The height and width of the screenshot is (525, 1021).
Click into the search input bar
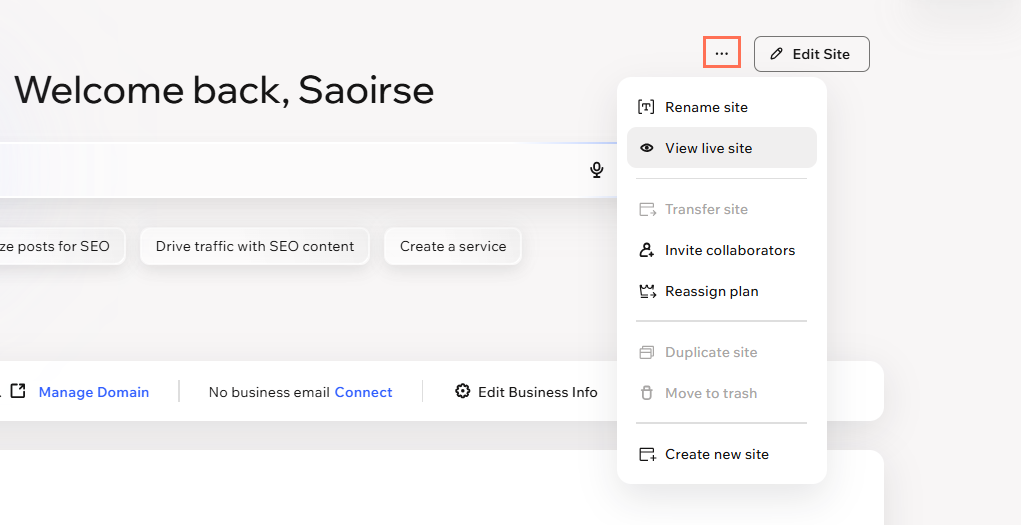pos(307,170)
